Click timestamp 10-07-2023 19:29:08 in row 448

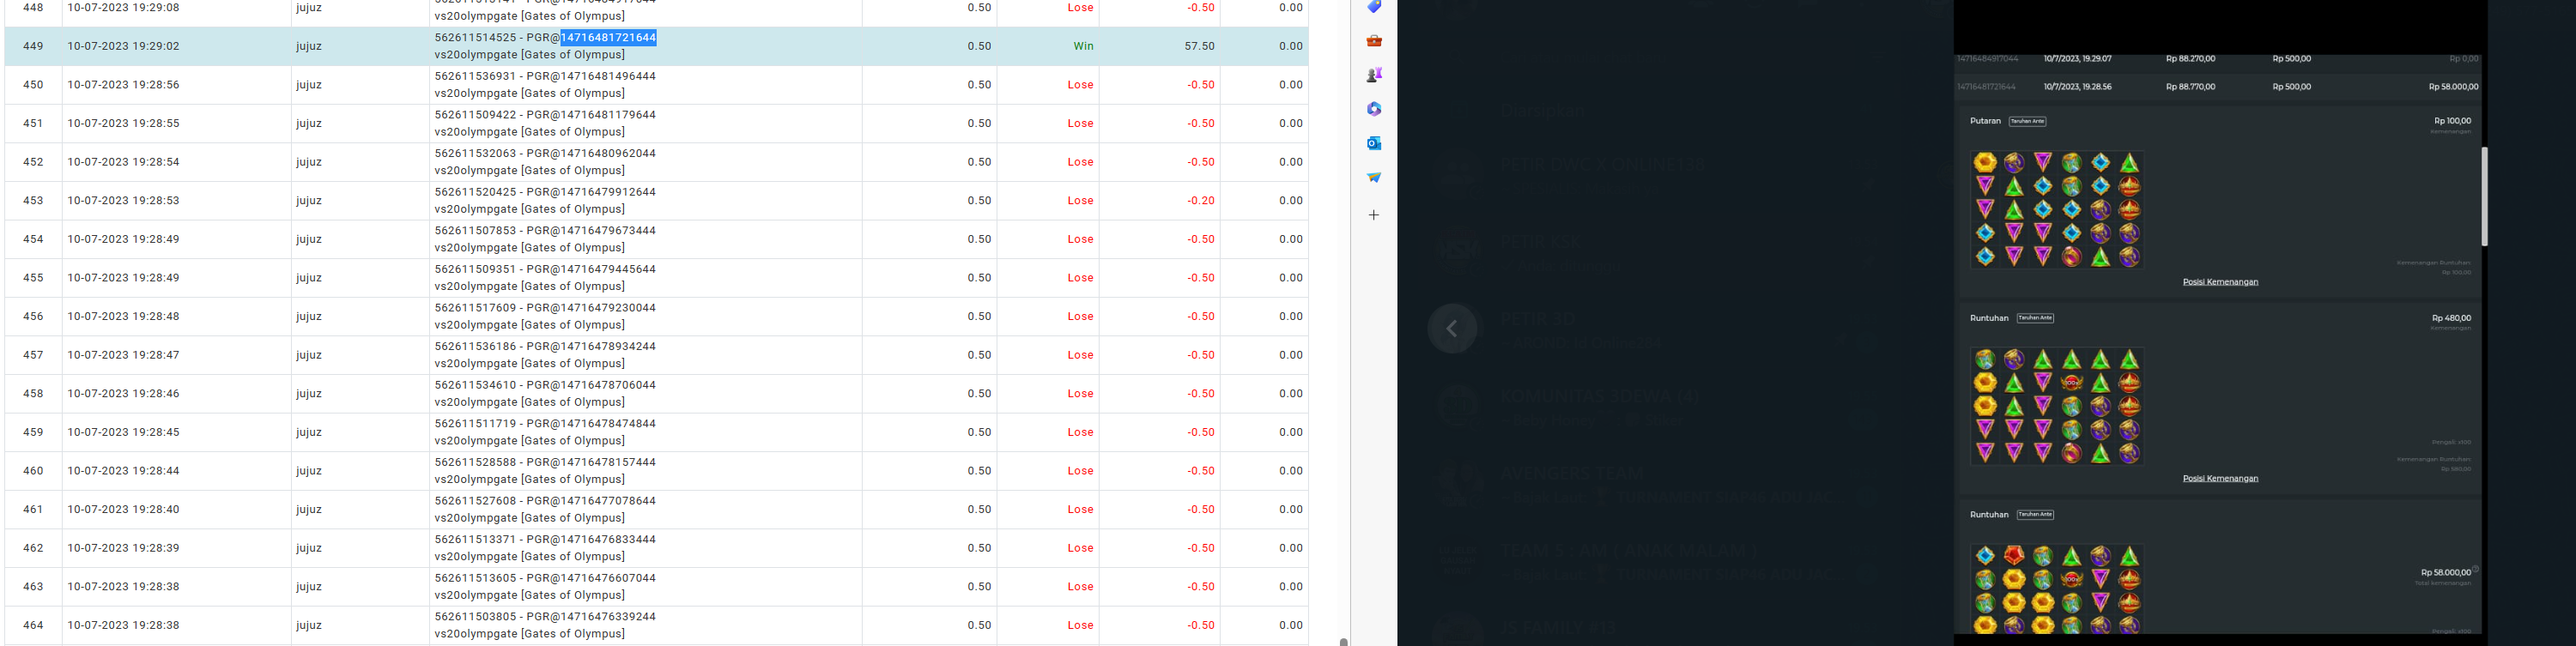(x=124, y=8)
